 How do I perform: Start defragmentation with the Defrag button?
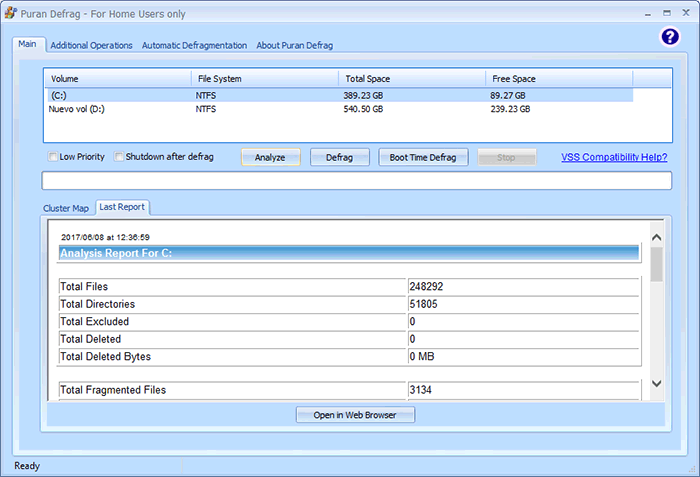coord(340,157)
